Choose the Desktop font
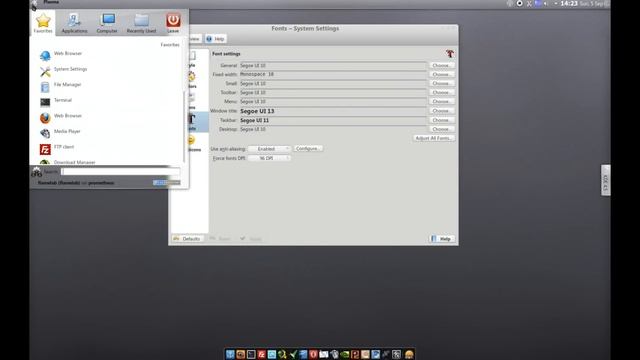 (x=441, y=129)
